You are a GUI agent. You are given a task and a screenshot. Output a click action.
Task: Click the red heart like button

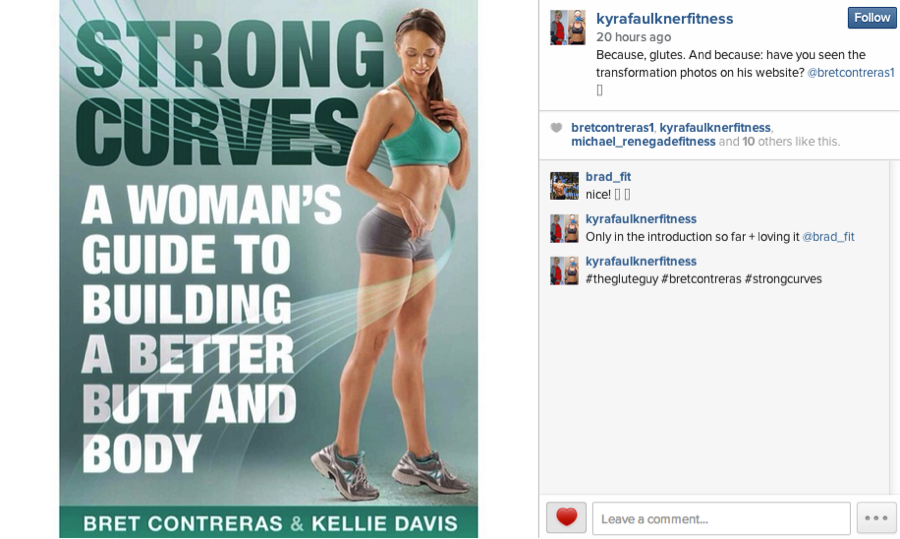click(566, 518)
